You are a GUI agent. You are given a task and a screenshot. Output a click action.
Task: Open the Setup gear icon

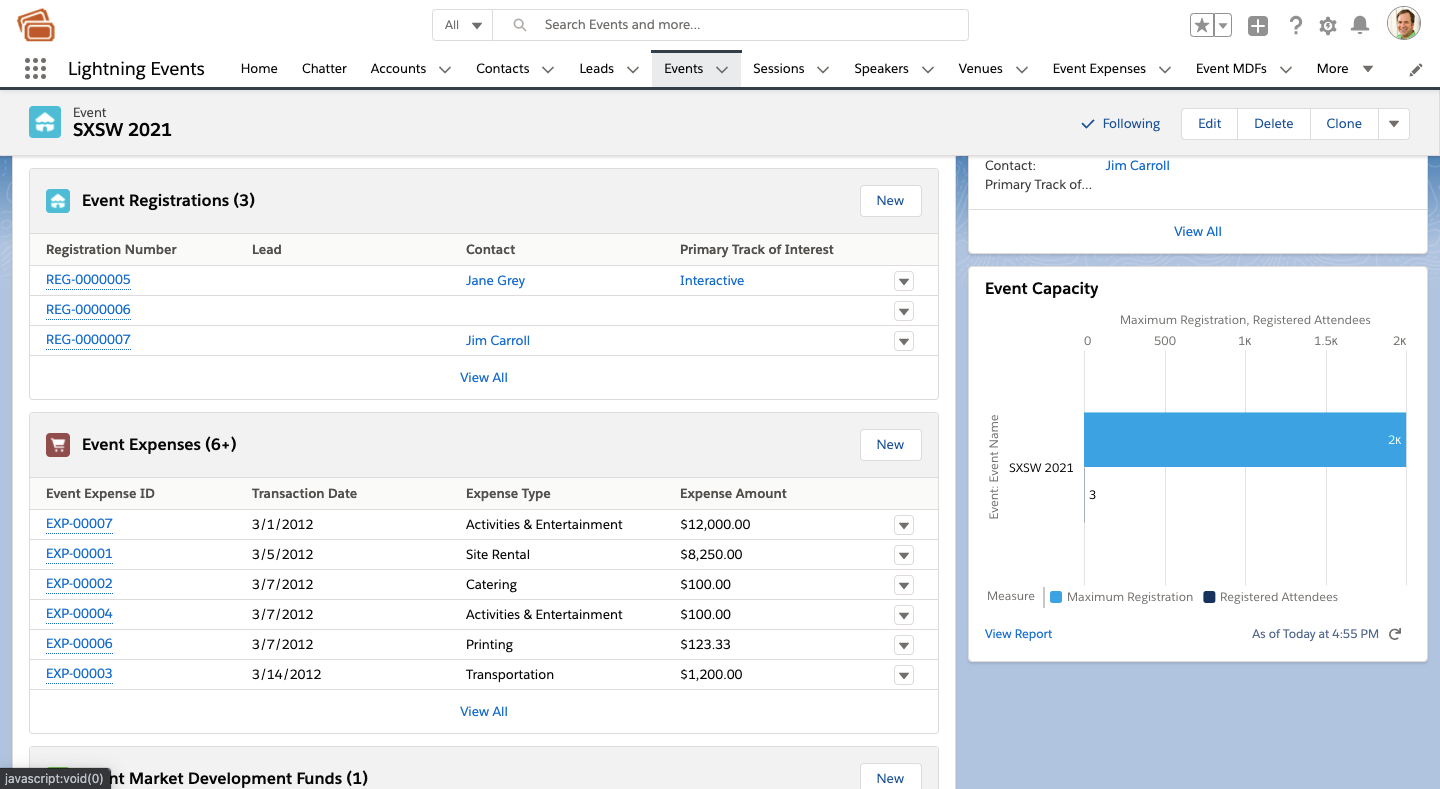pyautogui.click(x=1328, y=26)
